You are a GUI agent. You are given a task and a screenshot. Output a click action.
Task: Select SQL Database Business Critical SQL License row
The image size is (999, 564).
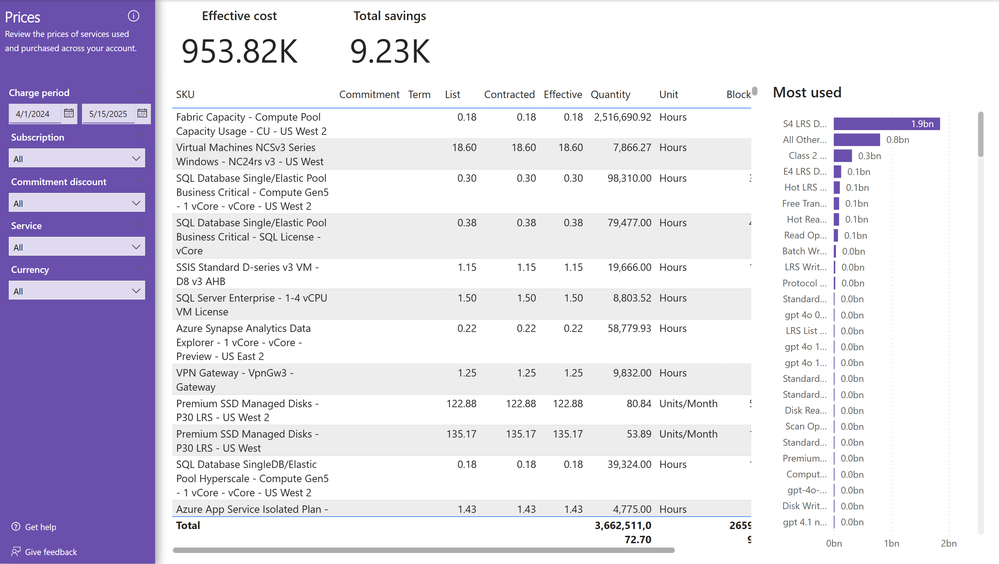[461, 236]
